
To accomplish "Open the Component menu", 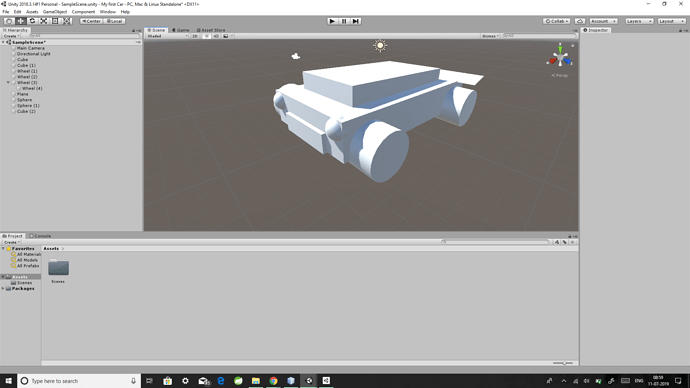I will click(83, 12).
